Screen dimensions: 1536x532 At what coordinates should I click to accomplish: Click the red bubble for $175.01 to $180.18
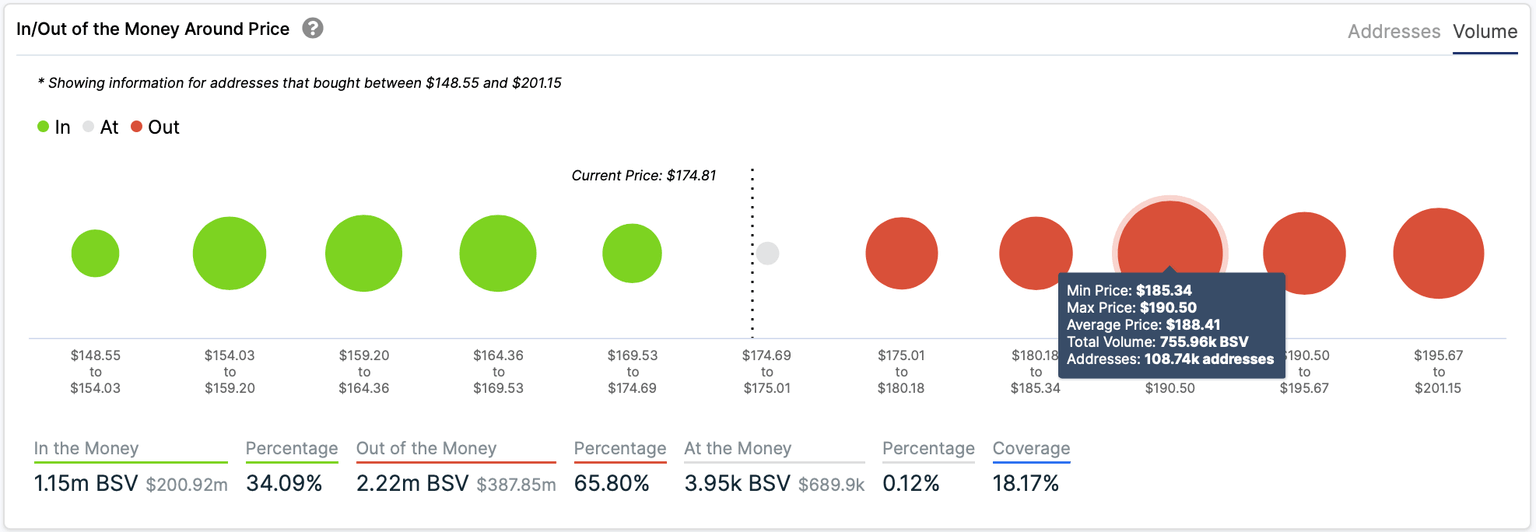(901, 253)
